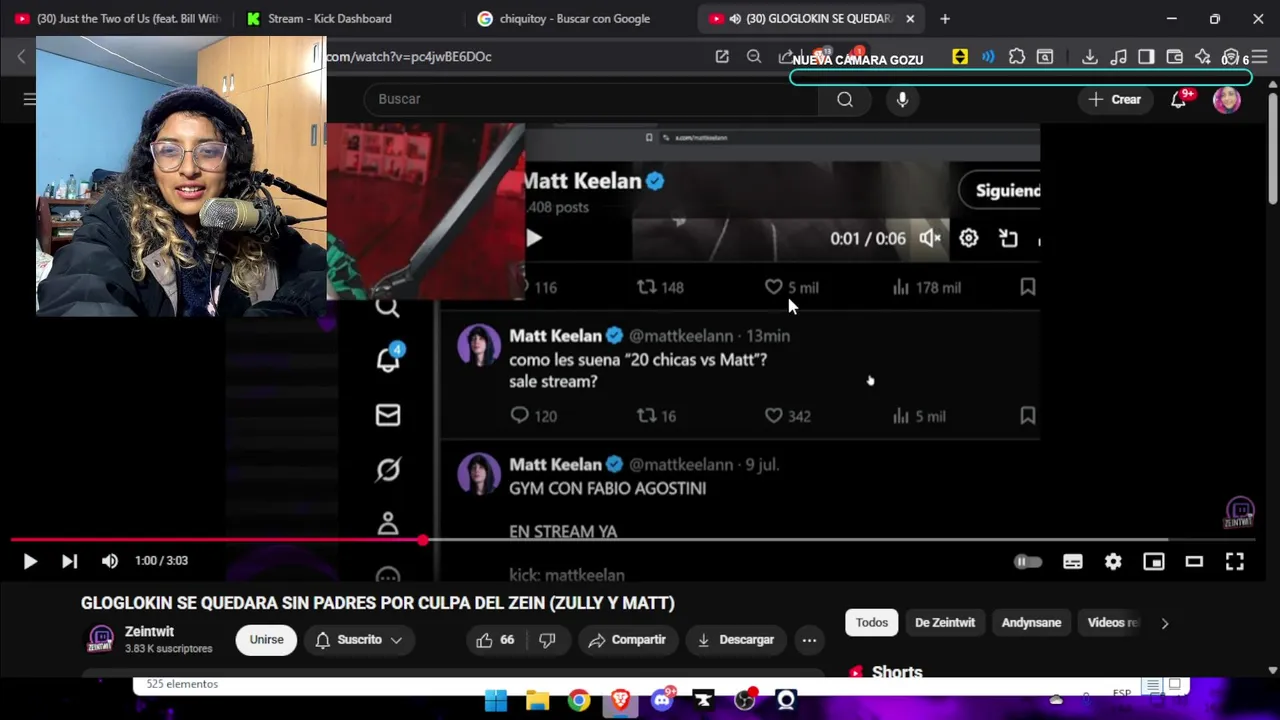The height and width of the screenshot is (720, 1280).
Task: Unmute the embedded clip volume
Action: coord(930,238)
